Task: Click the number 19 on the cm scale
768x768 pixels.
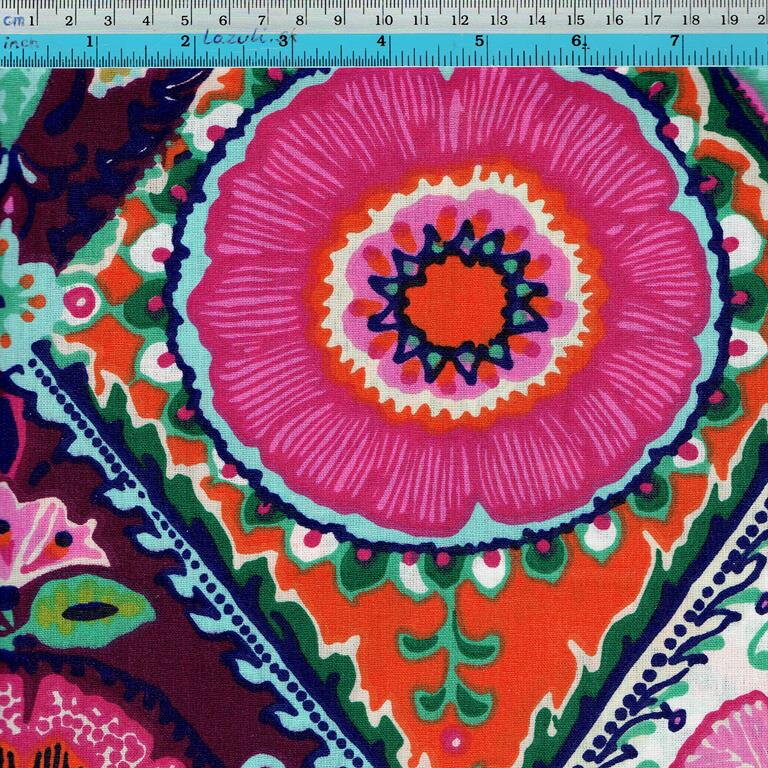Action: [x=730, y=20]
